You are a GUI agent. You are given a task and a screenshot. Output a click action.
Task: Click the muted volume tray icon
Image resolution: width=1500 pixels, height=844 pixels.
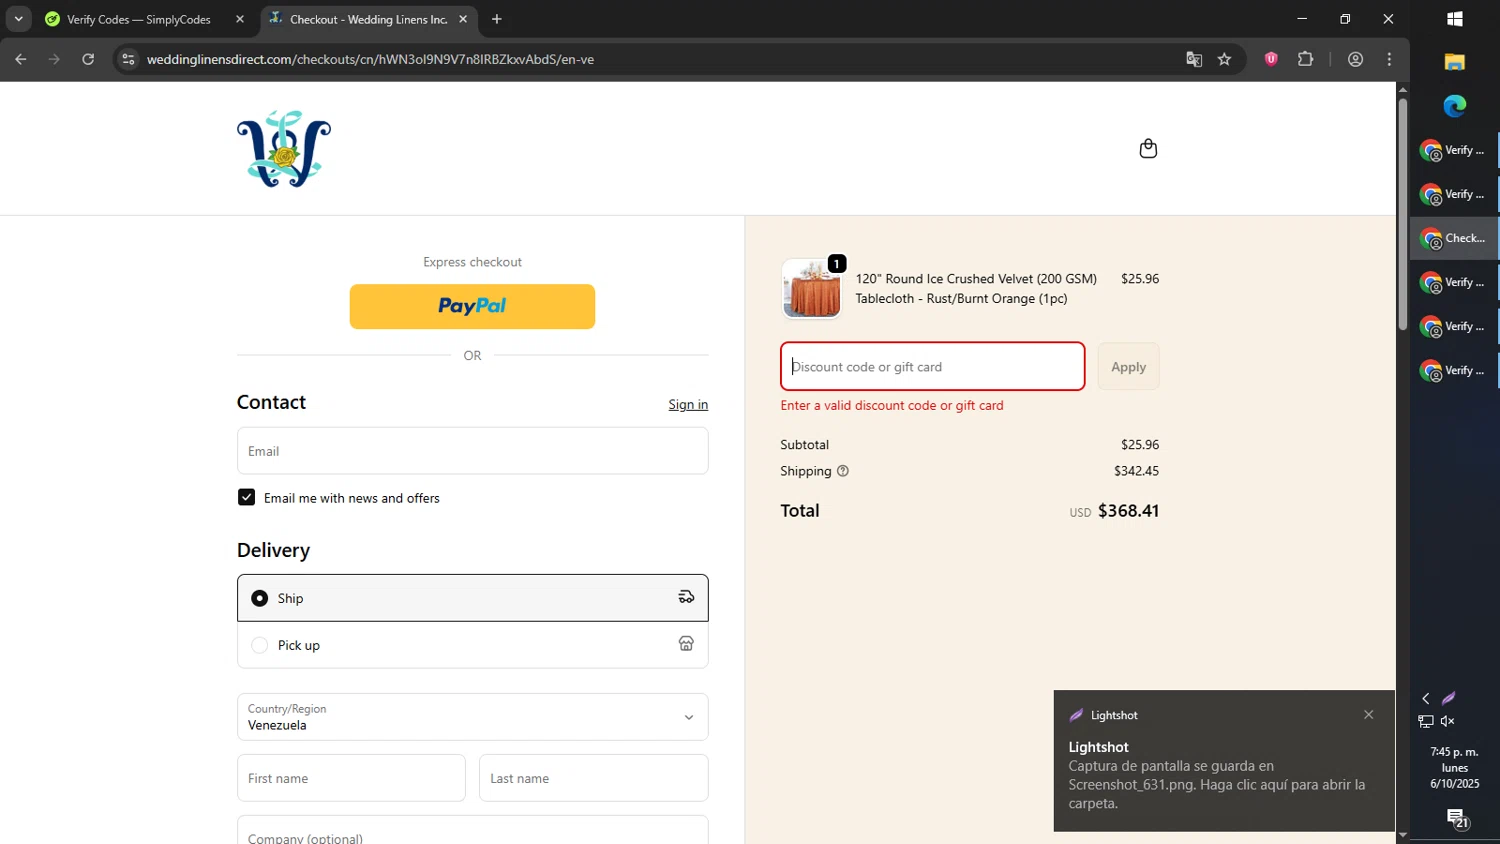1448,721
